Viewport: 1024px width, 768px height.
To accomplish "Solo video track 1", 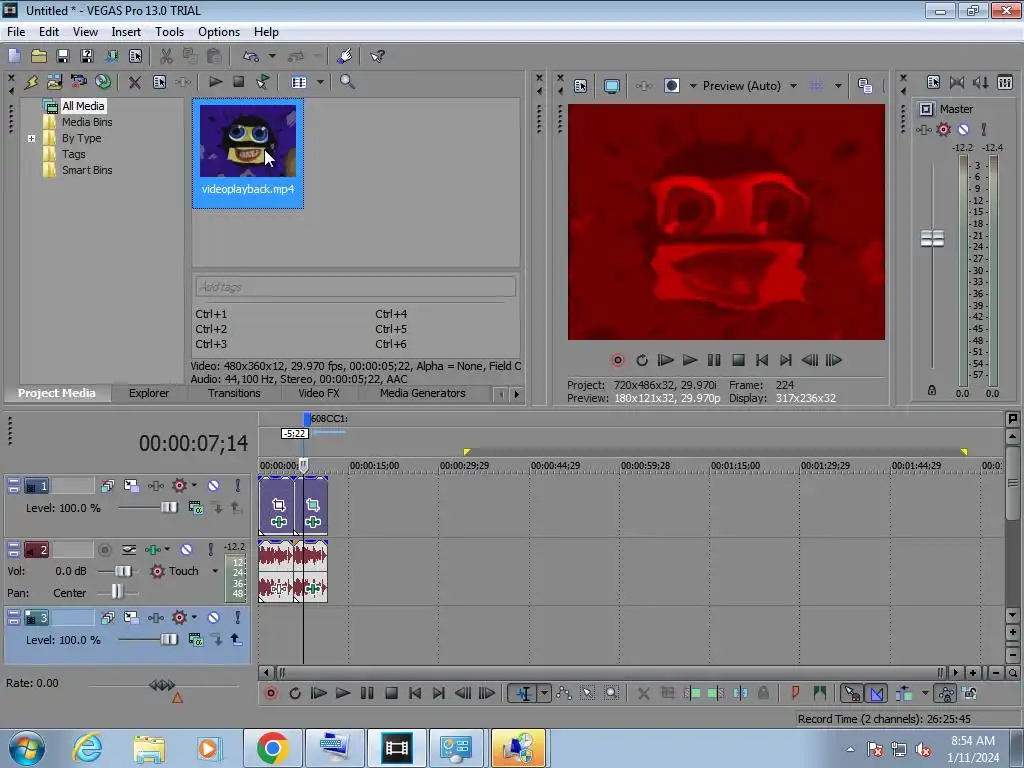I will (x=238, y=485).
